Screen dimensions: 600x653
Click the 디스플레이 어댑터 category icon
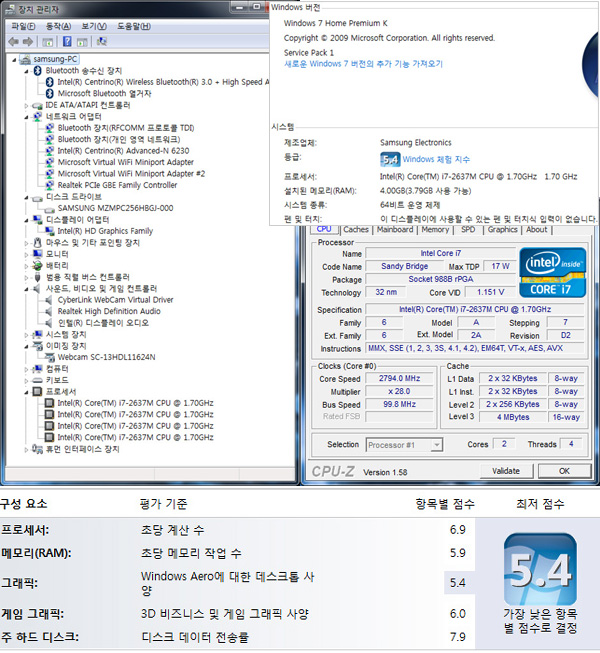pyautogui.click(x=37, y=219)
